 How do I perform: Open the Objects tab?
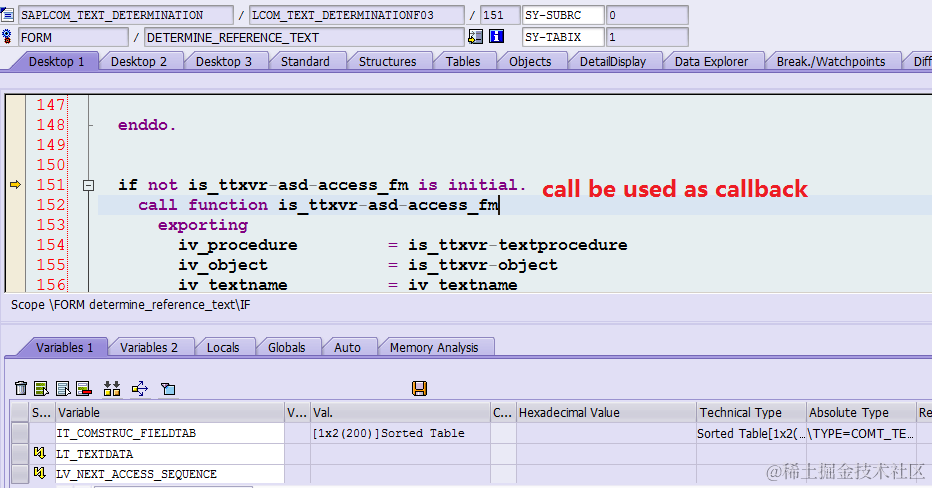coord(530,62)
